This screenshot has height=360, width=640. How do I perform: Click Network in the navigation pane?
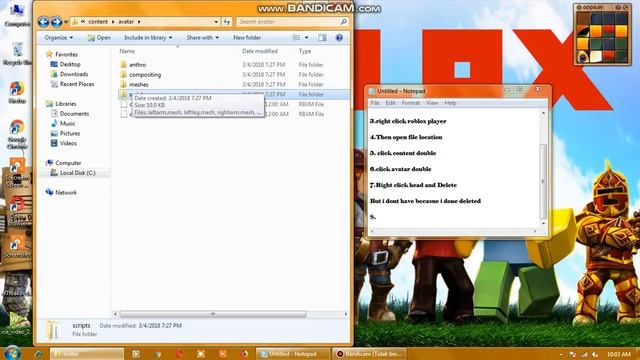(x=66, y=192)
